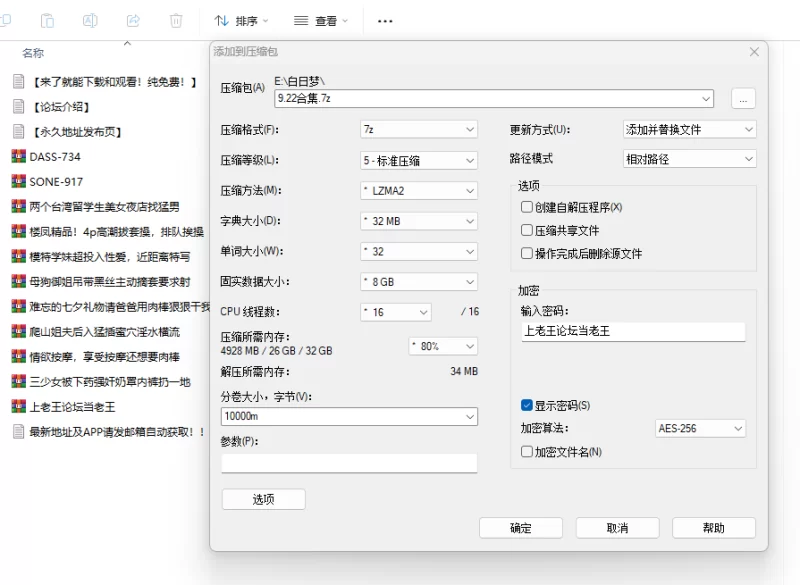Select the 【论坛介绍】 text file icon
This screenshot has width=800, height=585.
[18, 106]
